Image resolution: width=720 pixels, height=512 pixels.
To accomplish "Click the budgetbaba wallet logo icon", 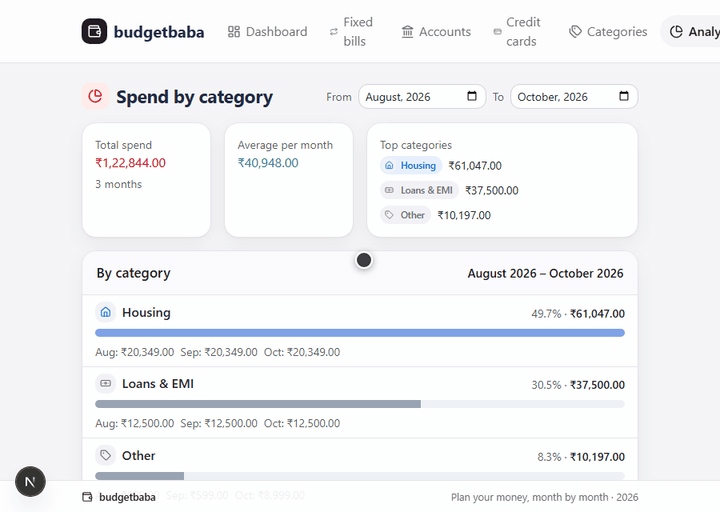I will pyautogui.click(x=94, y=31).
